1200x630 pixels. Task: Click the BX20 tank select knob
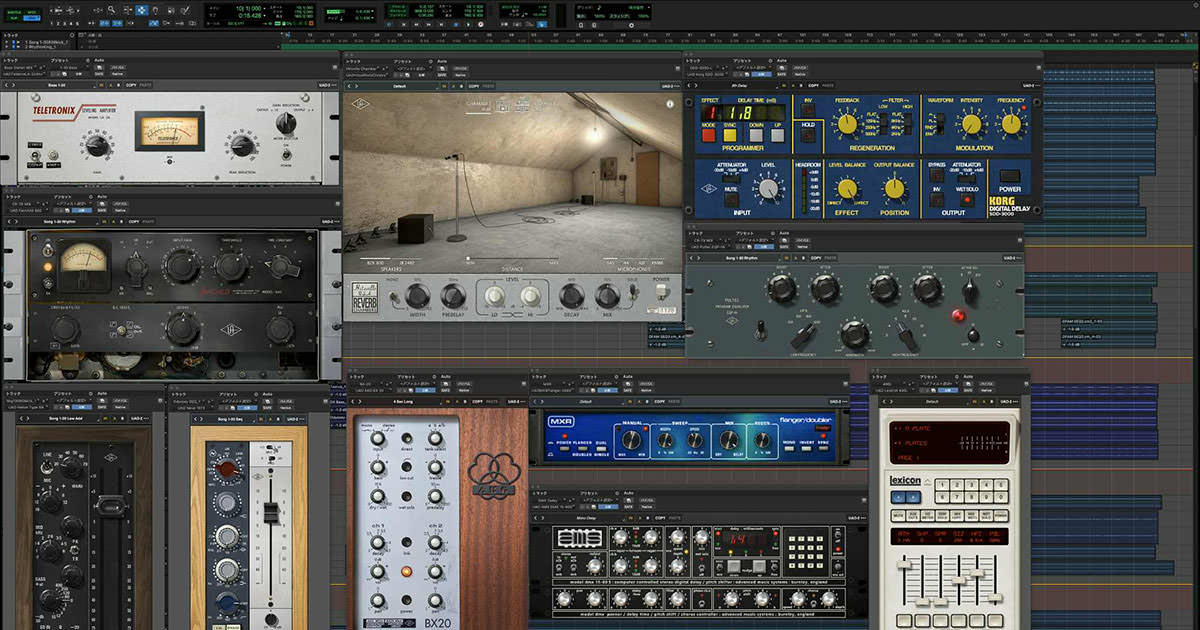436,440
